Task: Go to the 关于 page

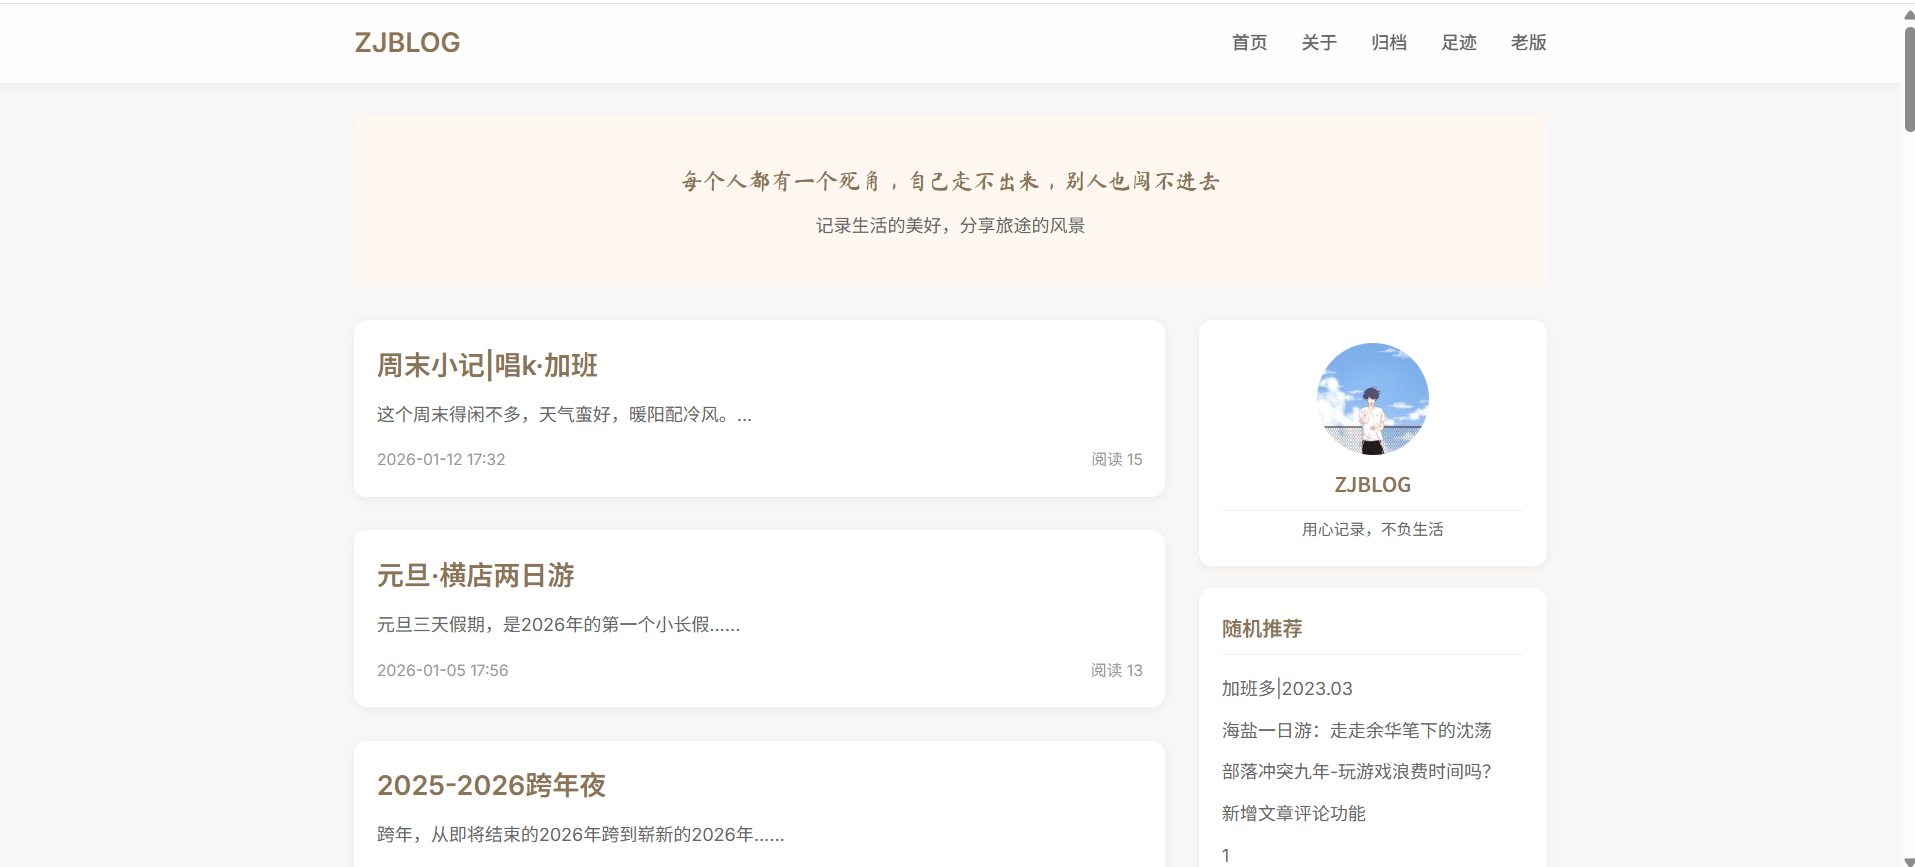Action: (x=1319, y=43)
